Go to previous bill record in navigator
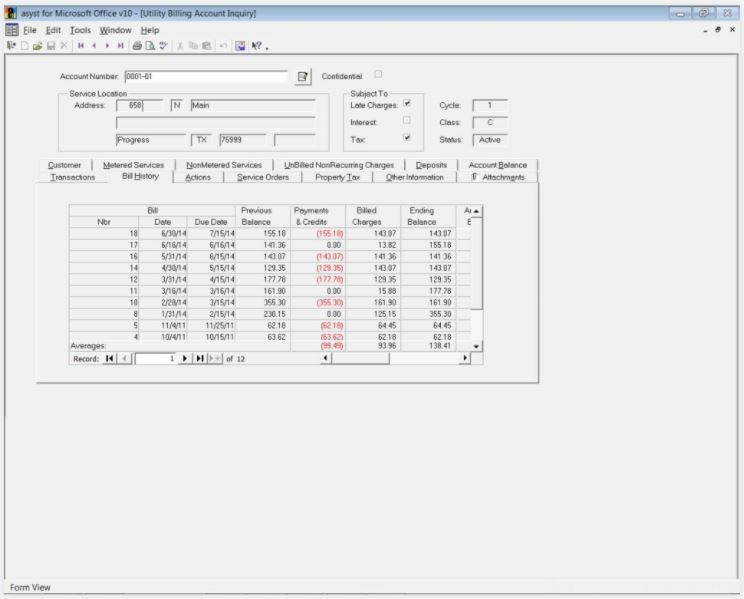 tap(124, 358)
